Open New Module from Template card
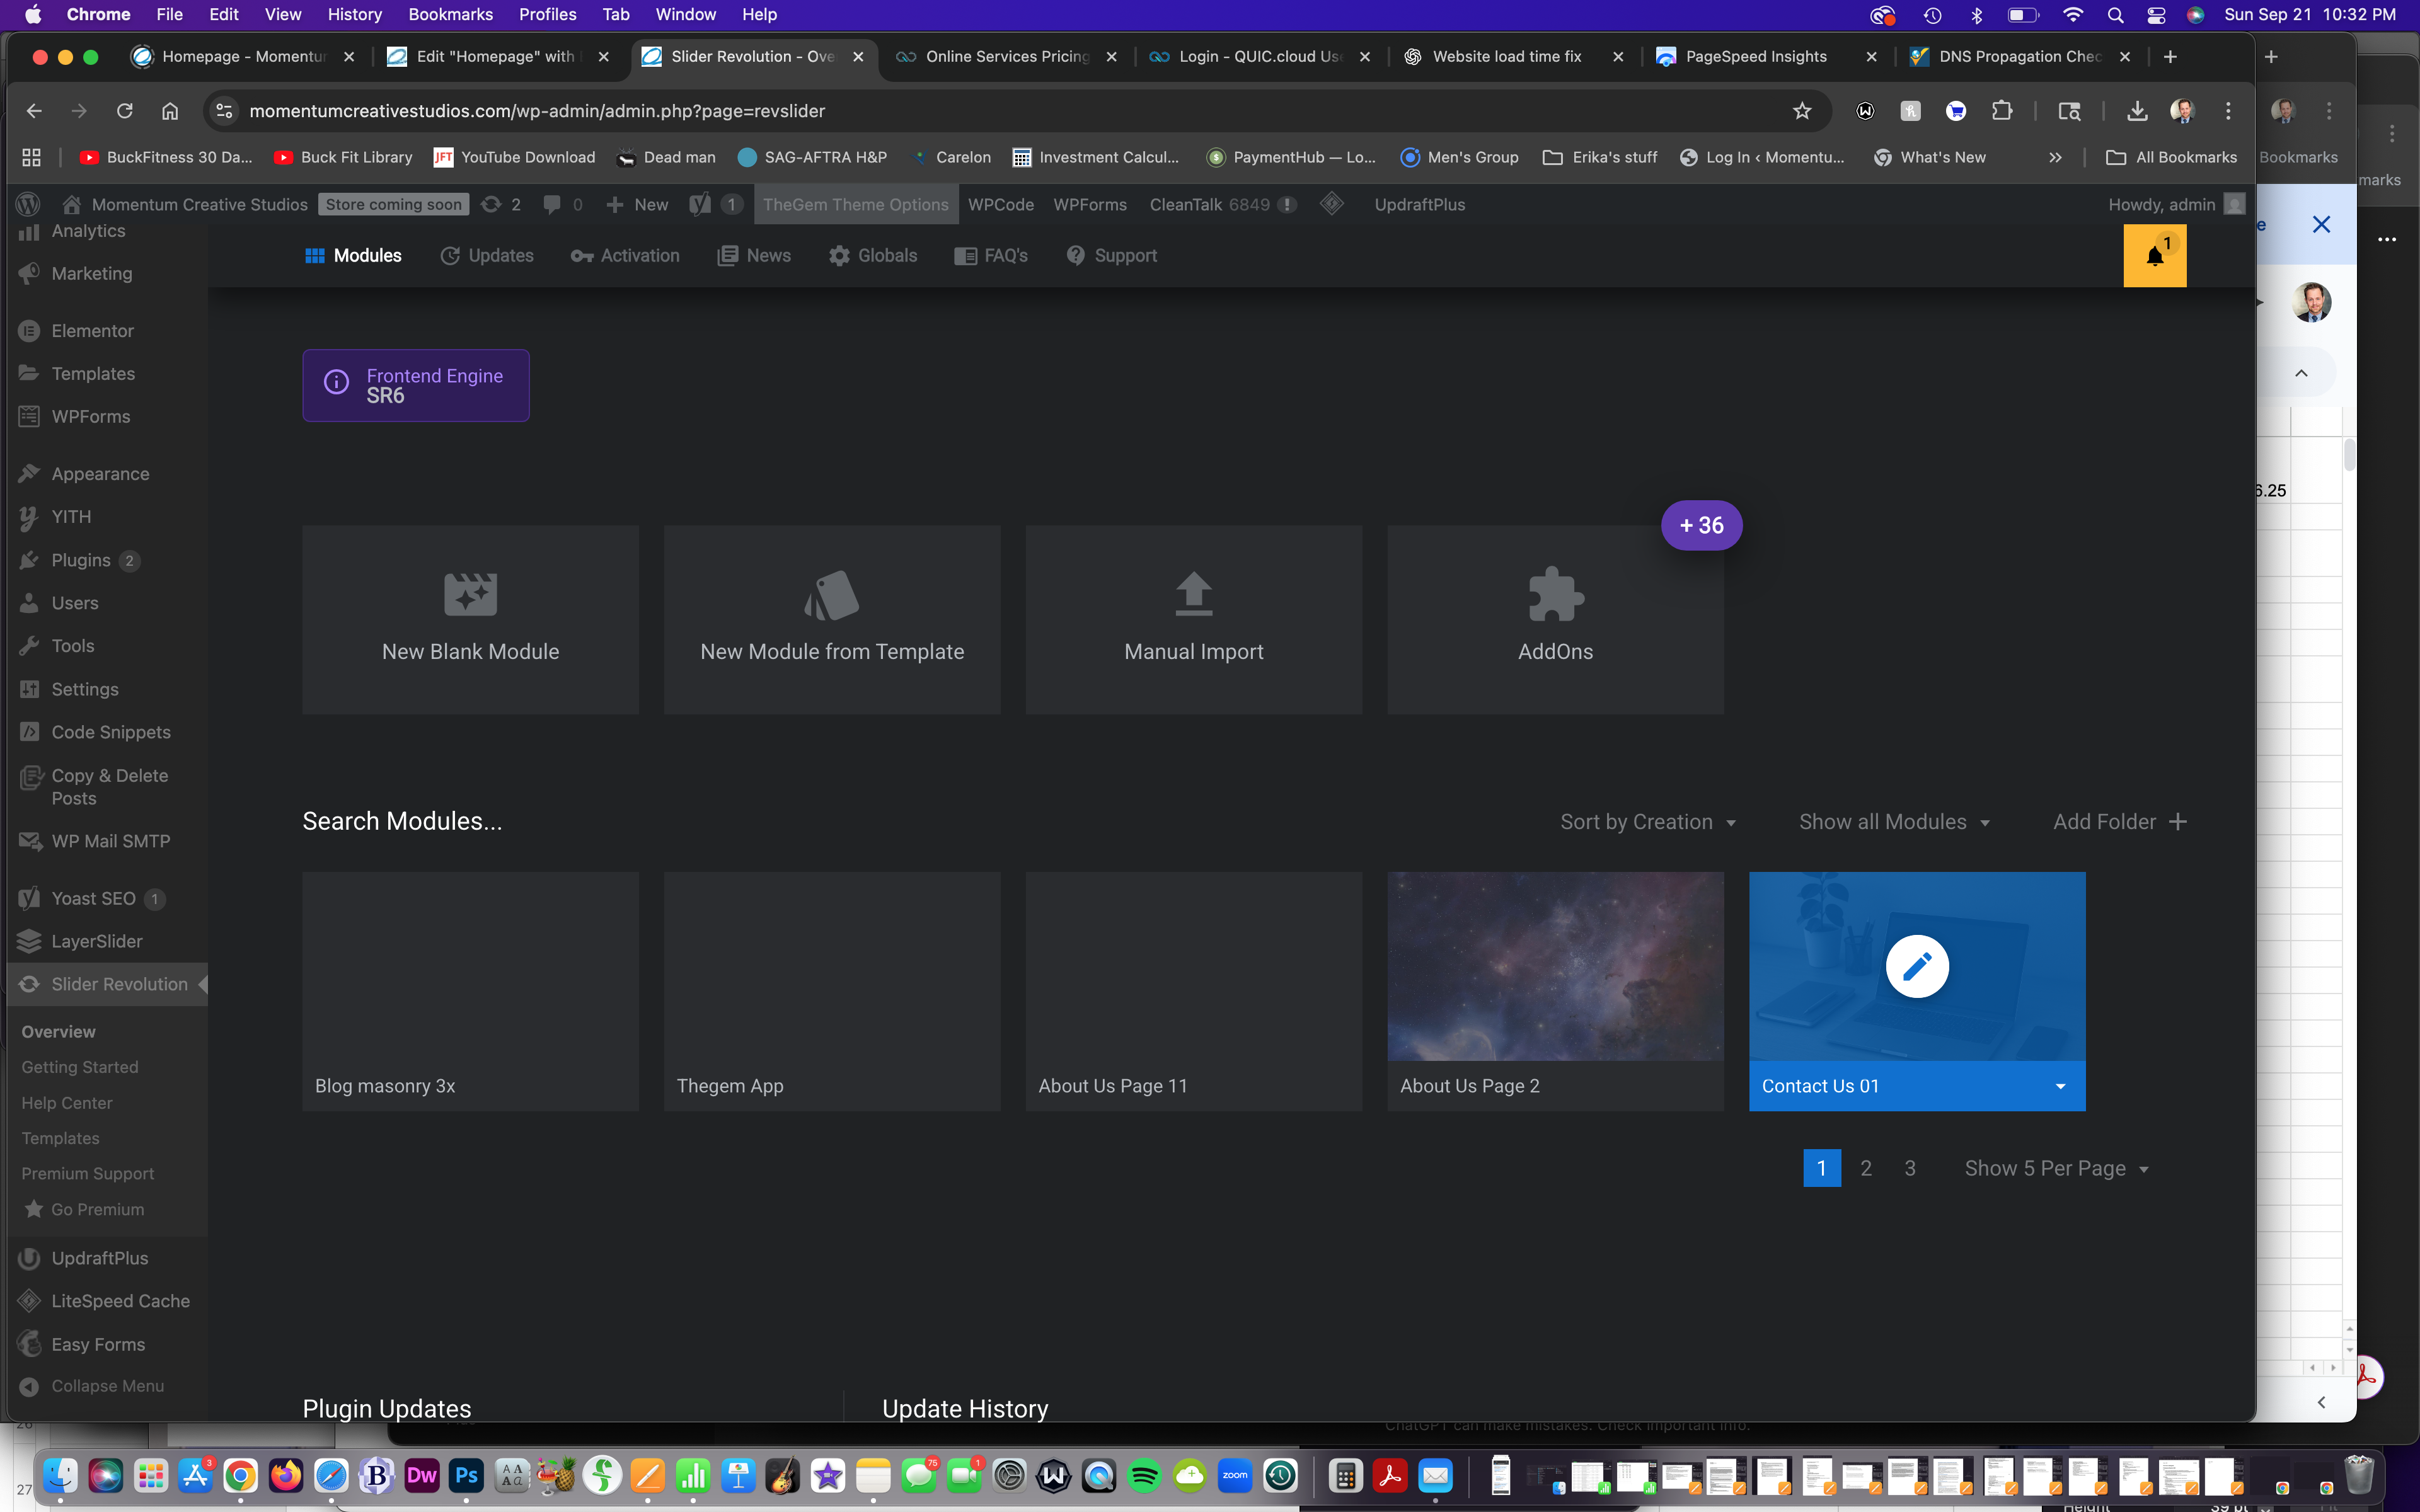 coord(832,619)
